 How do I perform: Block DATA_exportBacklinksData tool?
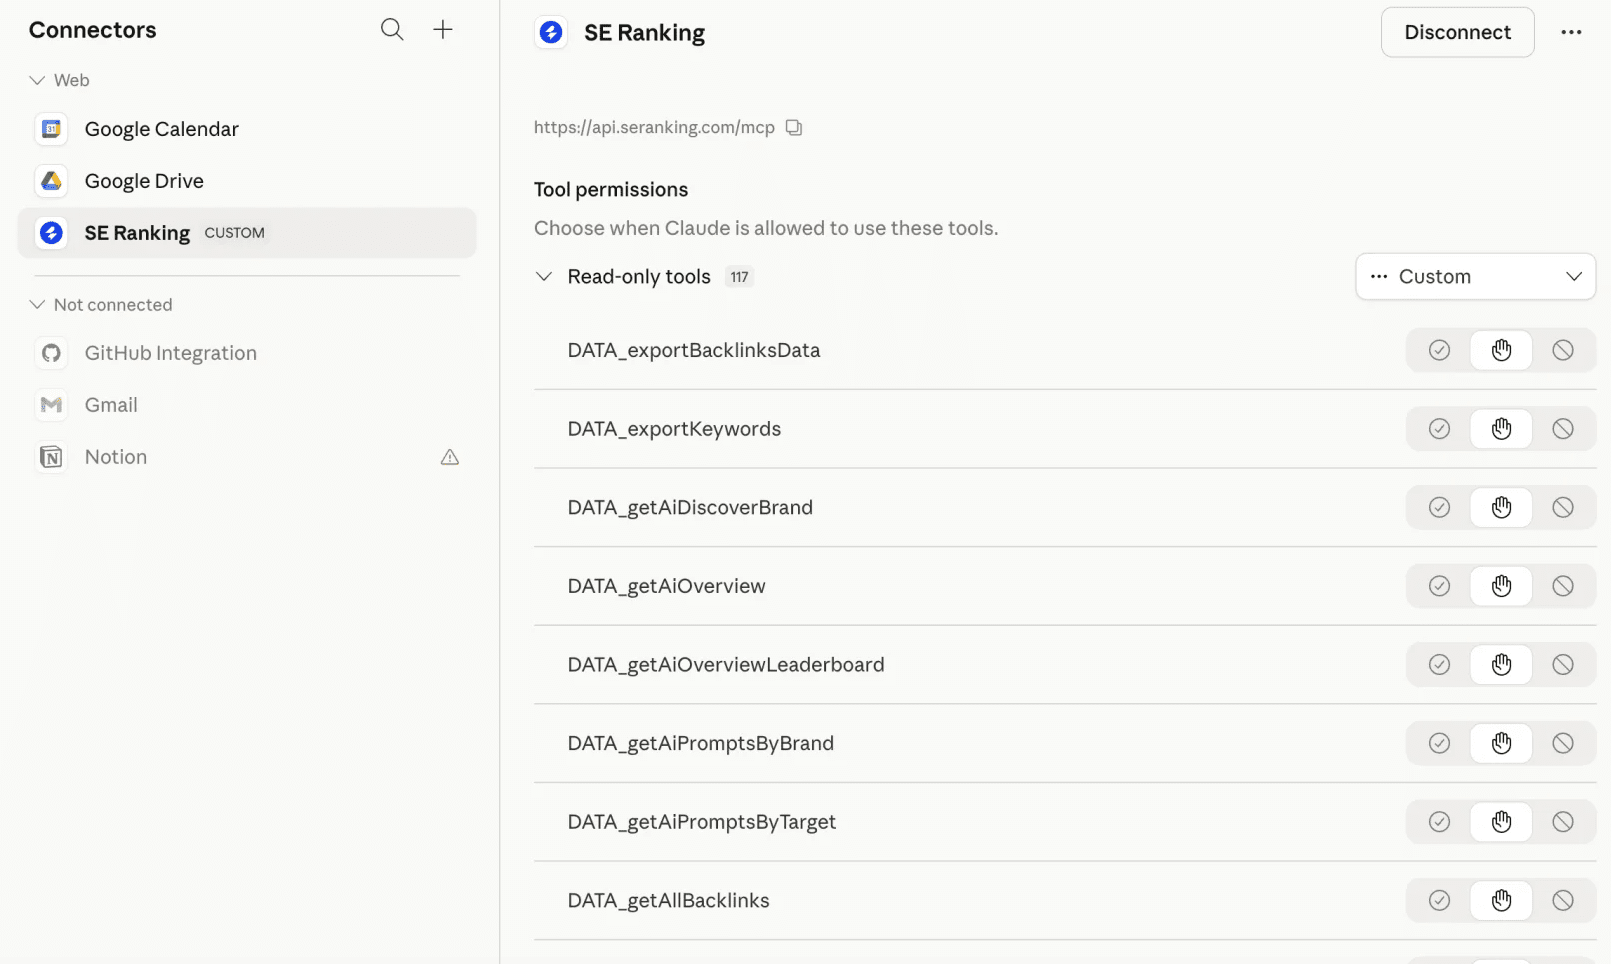point(1563,350)
